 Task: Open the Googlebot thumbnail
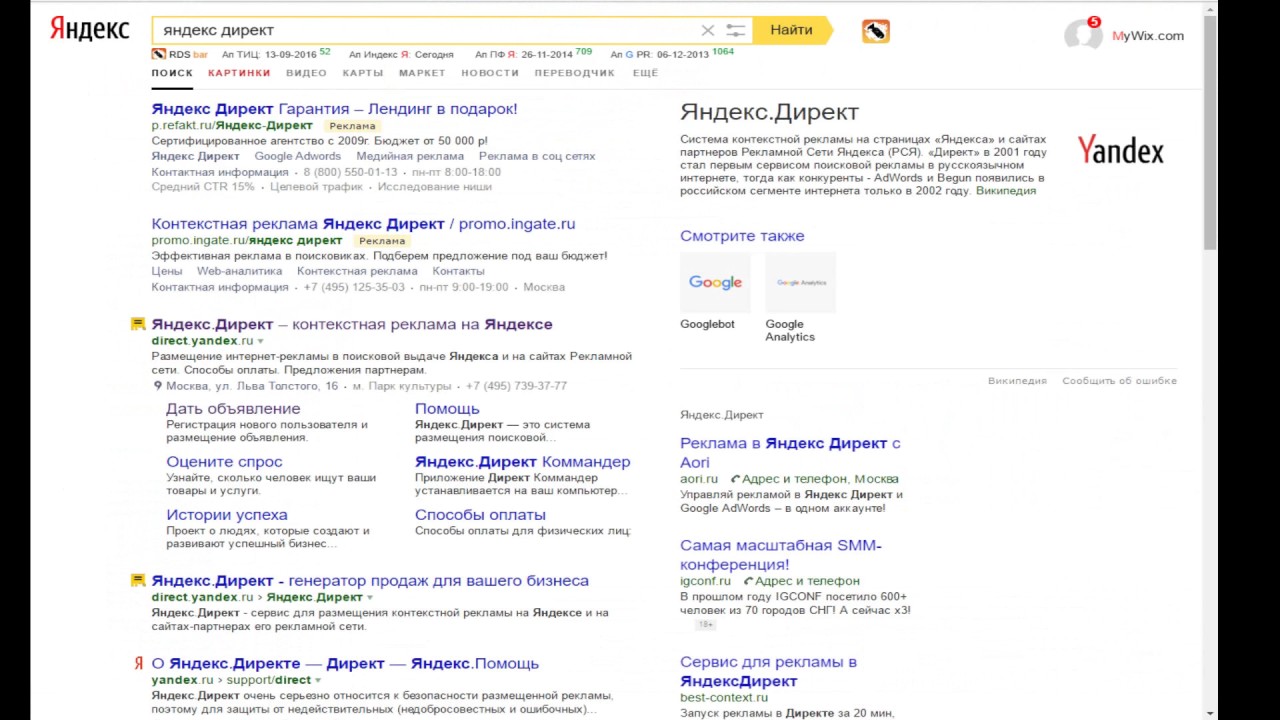715,282
